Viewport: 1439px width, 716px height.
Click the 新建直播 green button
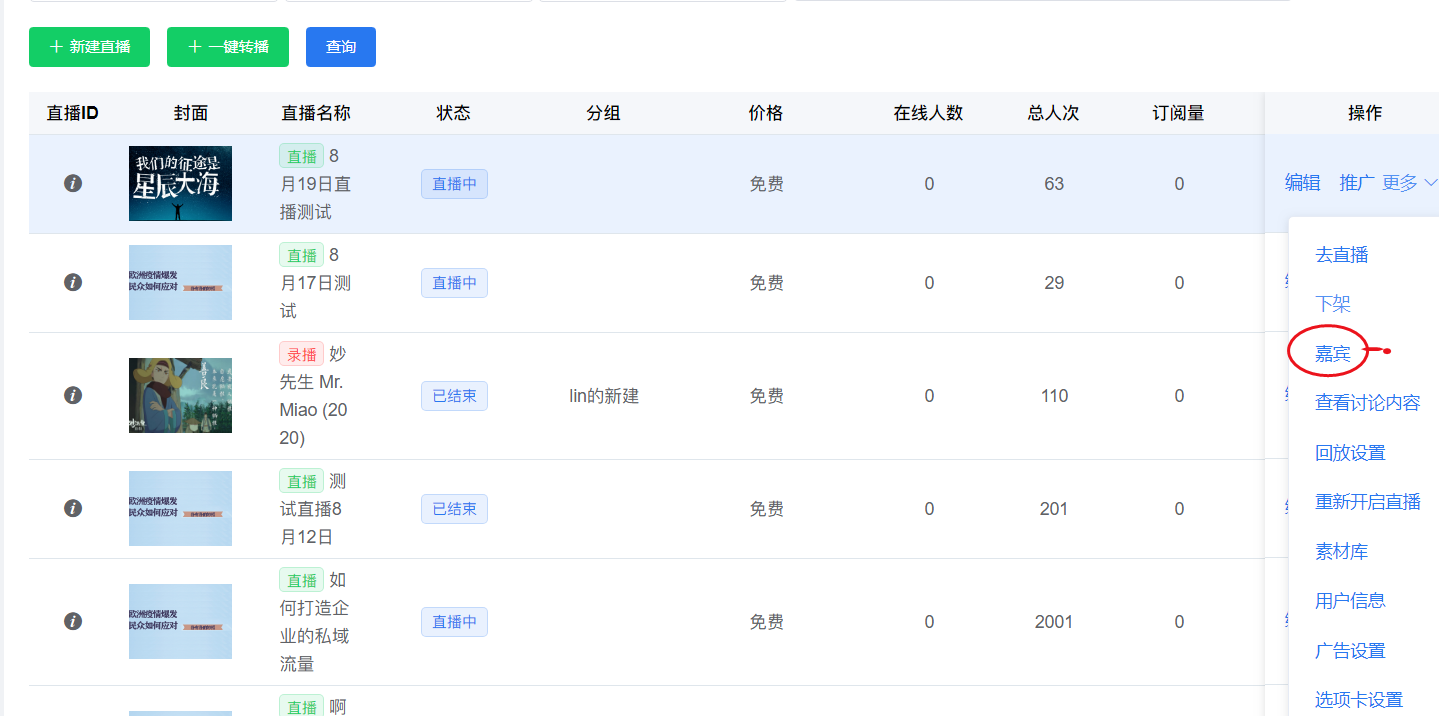(x=89, y=47)
